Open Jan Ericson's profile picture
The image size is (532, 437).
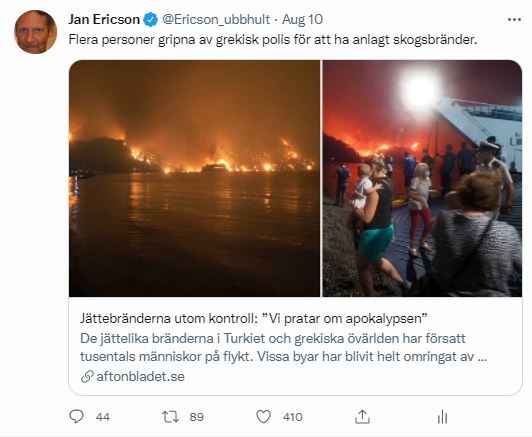point(35,32)
